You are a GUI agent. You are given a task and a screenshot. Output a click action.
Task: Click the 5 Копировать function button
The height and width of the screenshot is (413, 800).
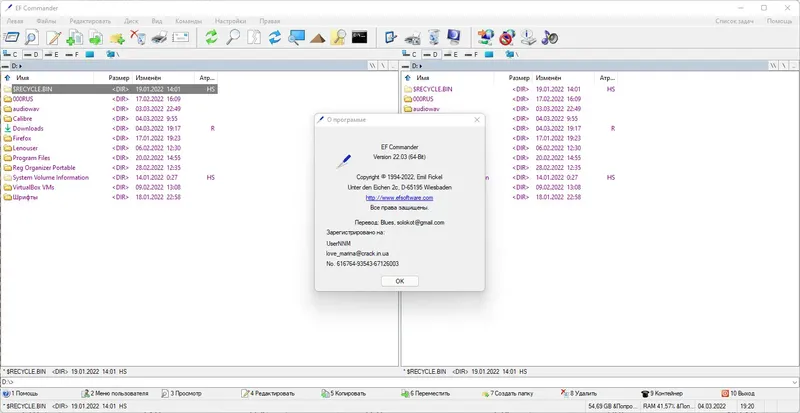click(x=344, y=394)
